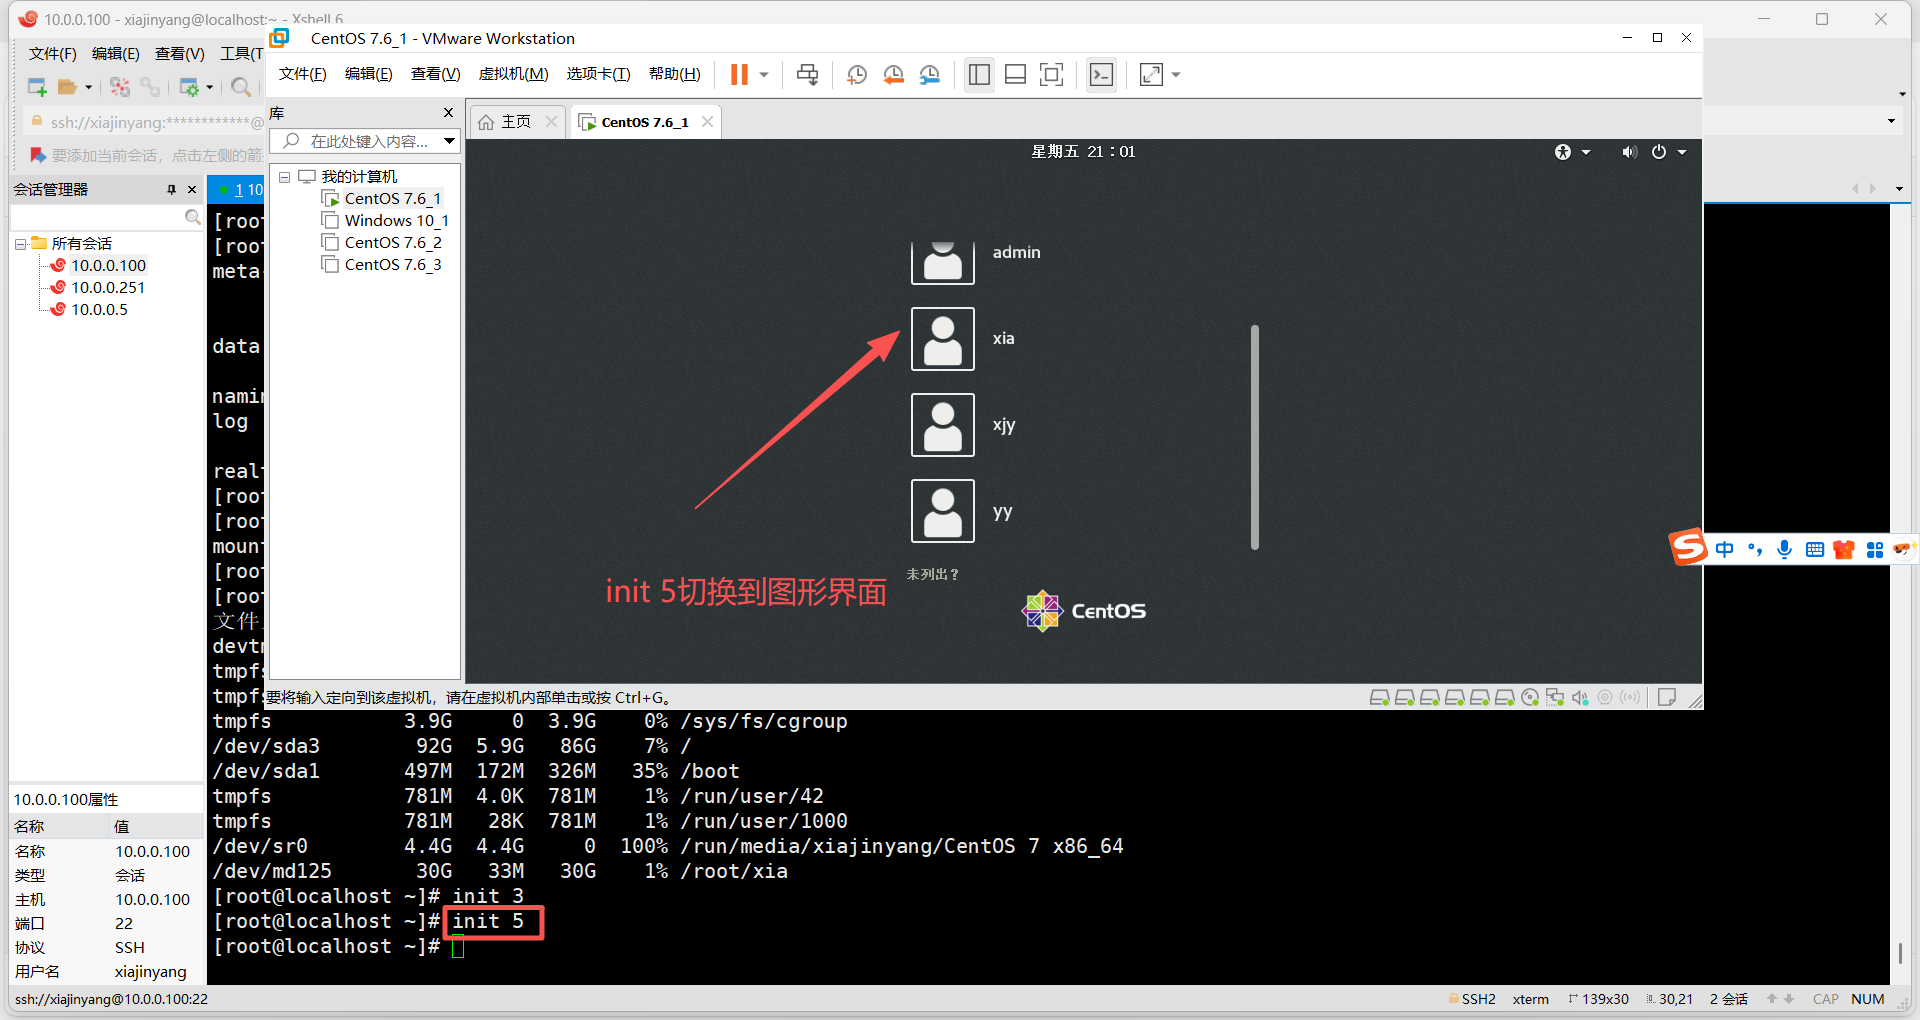
Task: Open VMware 帮助(H) menu
Action: [674, 74]
